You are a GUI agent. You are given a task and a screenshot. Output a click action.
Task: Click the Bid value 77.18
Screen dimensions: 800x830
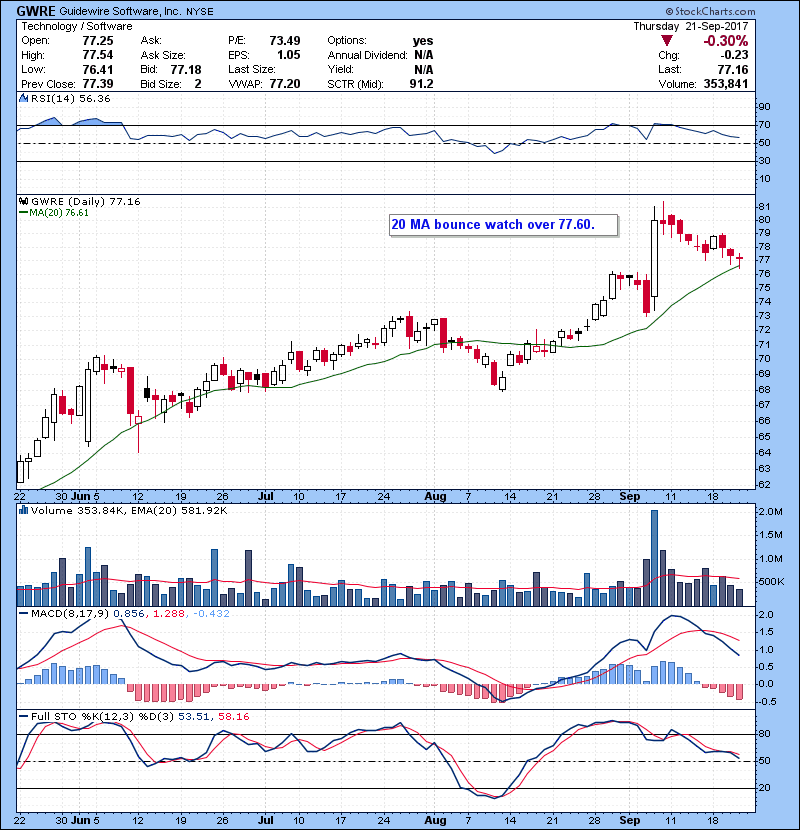coord(186,69)
